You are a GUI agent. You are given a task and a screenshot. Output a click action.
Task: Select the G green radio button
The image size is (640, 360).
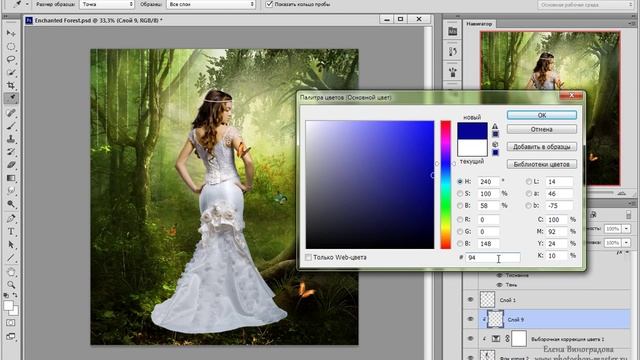tap(460, 231)
